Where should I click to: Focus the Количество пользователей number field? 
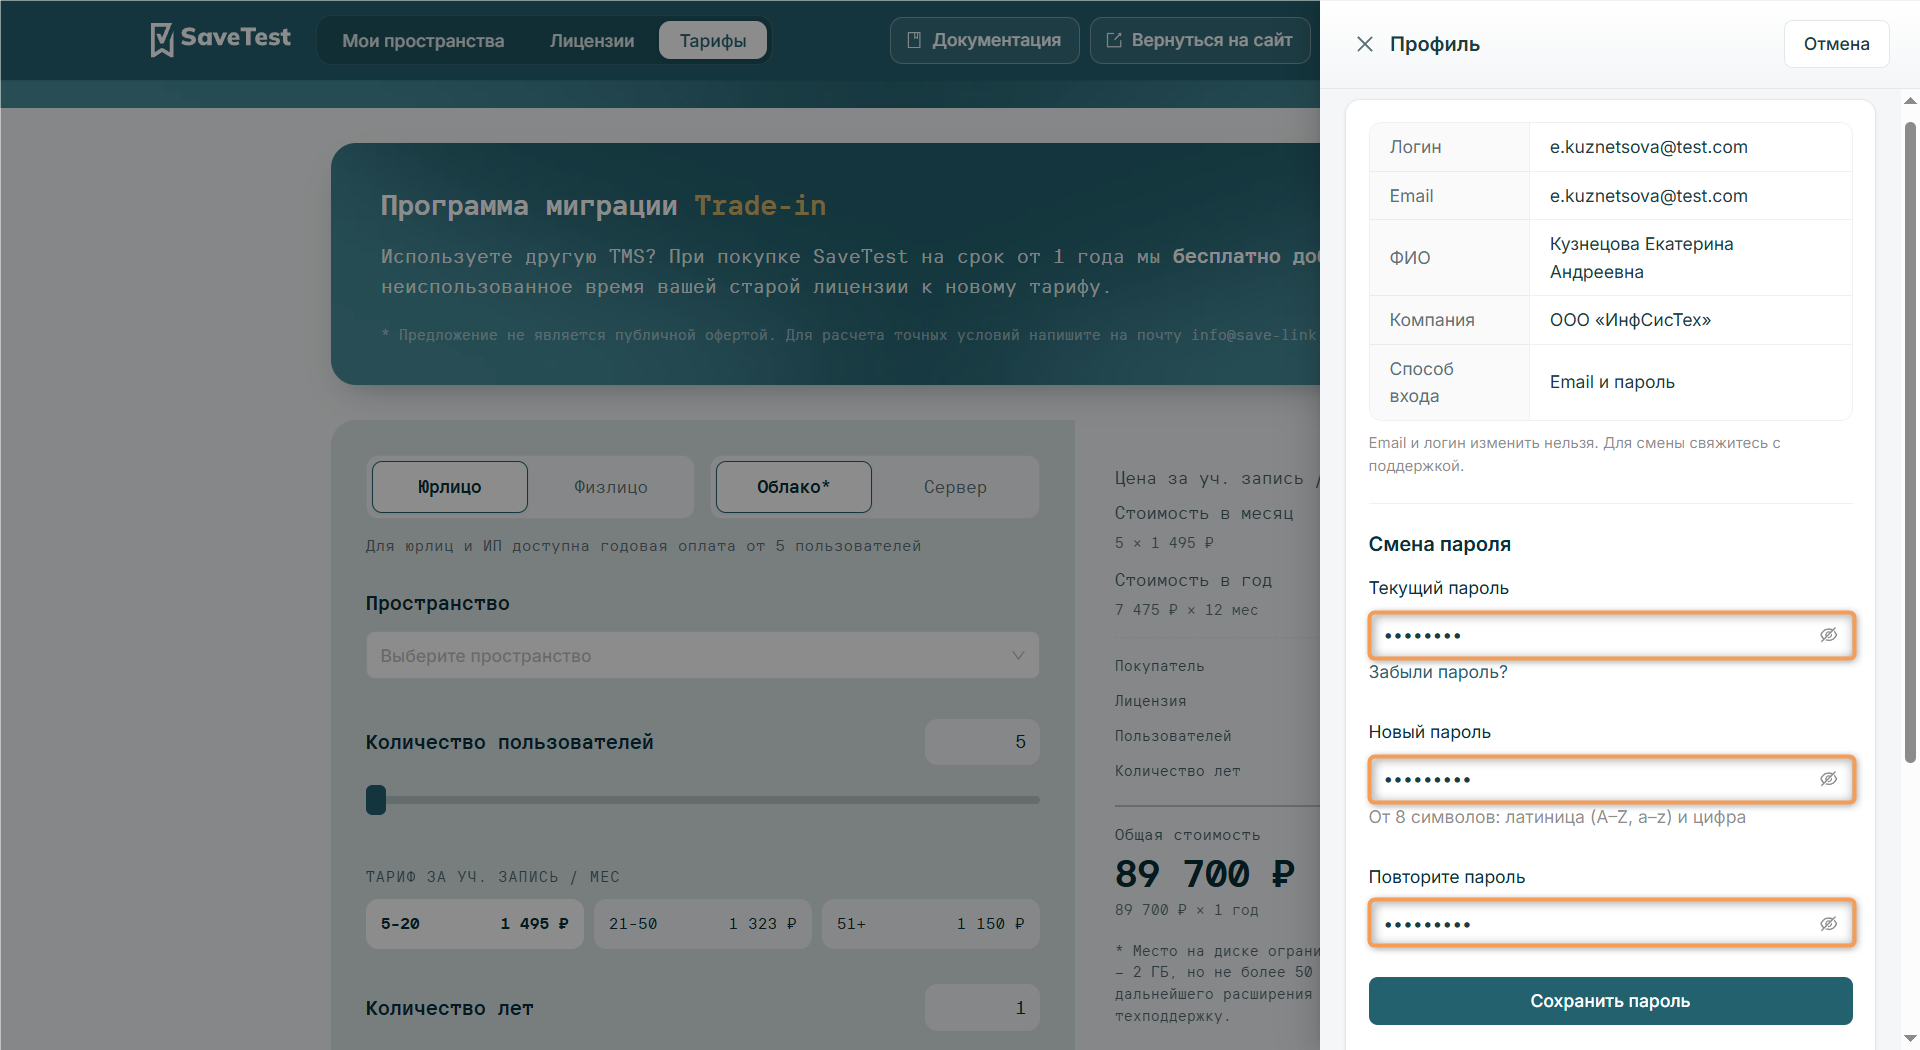[x=982, y=742]
